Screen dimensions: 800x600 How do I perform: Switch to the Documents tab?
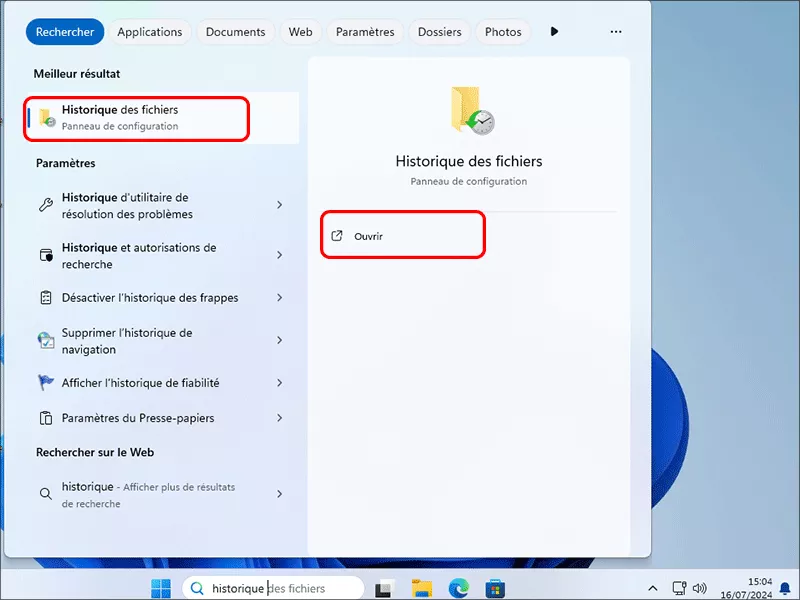tap(235, 32)
